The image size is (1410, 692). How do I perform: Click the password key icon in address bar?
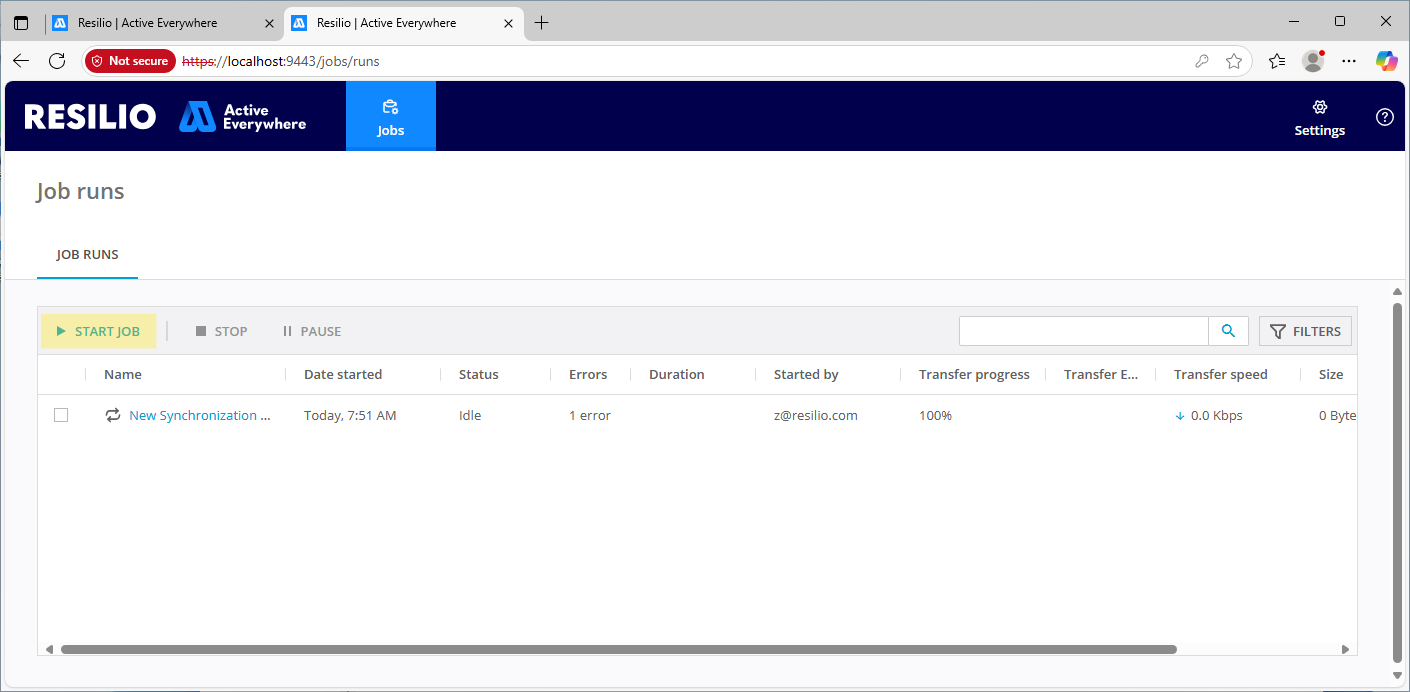point(1202,61)
